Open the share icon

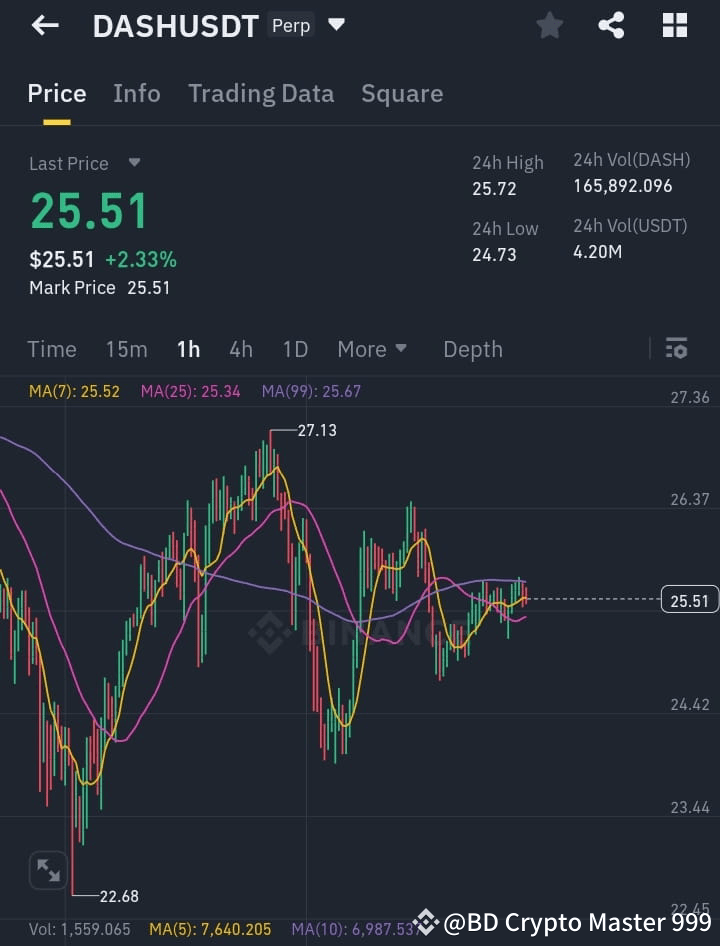pos(611,26)
